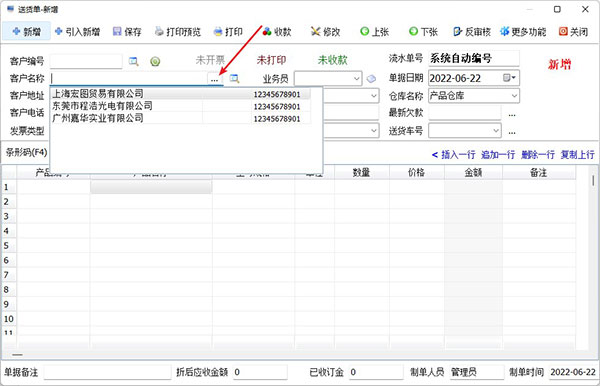Viewport: 600px width, 386px height.
Task: Select row 5 header in the grid
Action: click(x=9, y=246)
